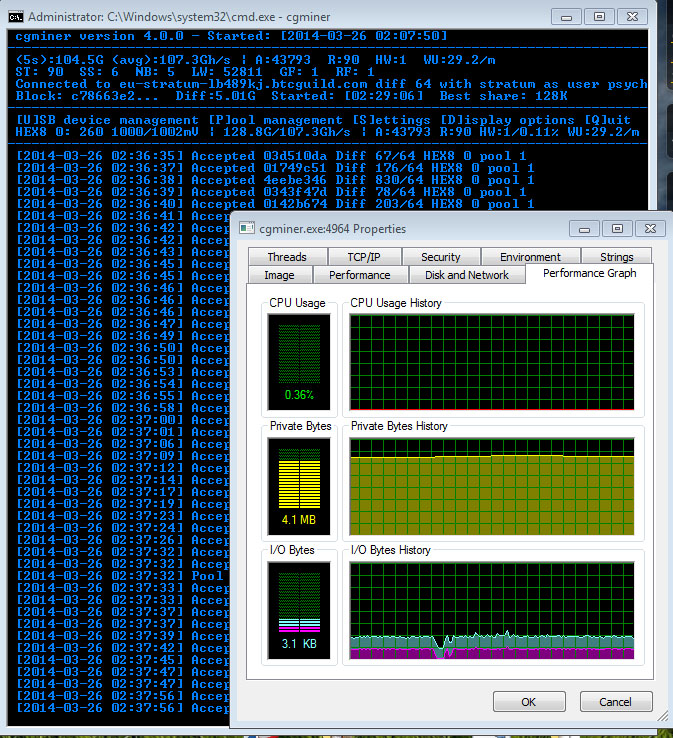The height and width of the screenshot is (738, 673).
Task: Click the cgminer version 4.0.0 header line
Action: coord(231,36)
